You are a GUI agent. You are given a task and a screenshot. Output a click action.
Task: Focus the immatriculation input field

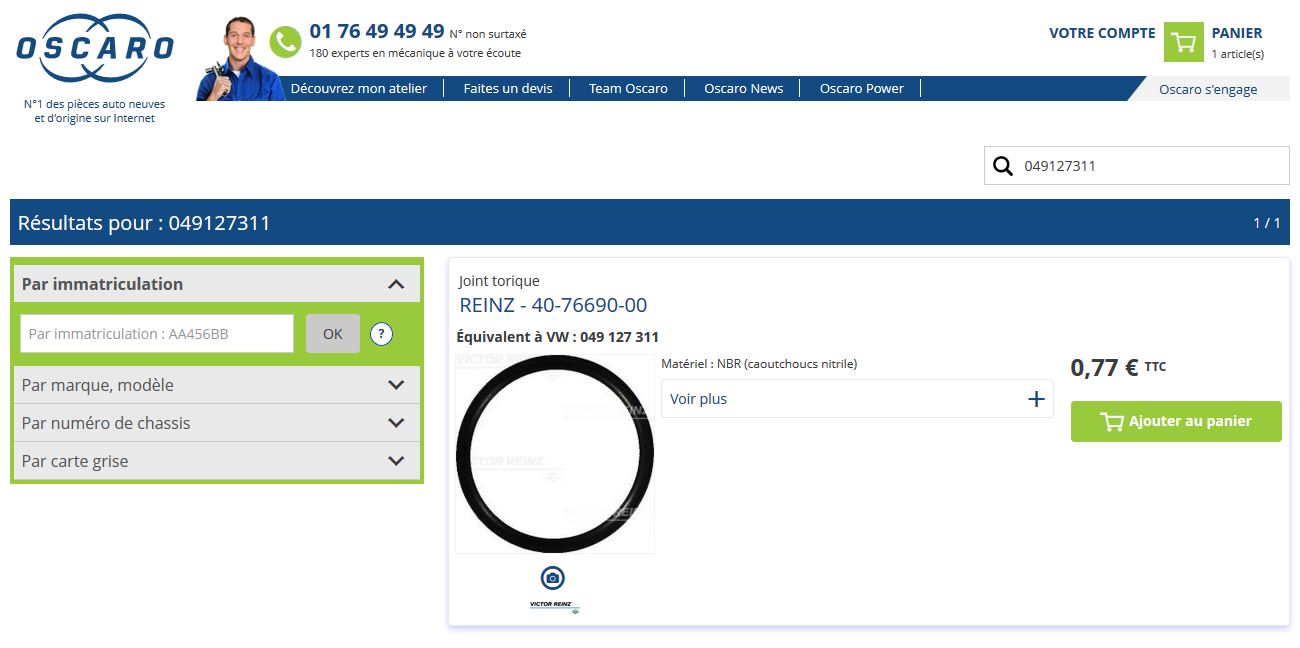[157, 334]
